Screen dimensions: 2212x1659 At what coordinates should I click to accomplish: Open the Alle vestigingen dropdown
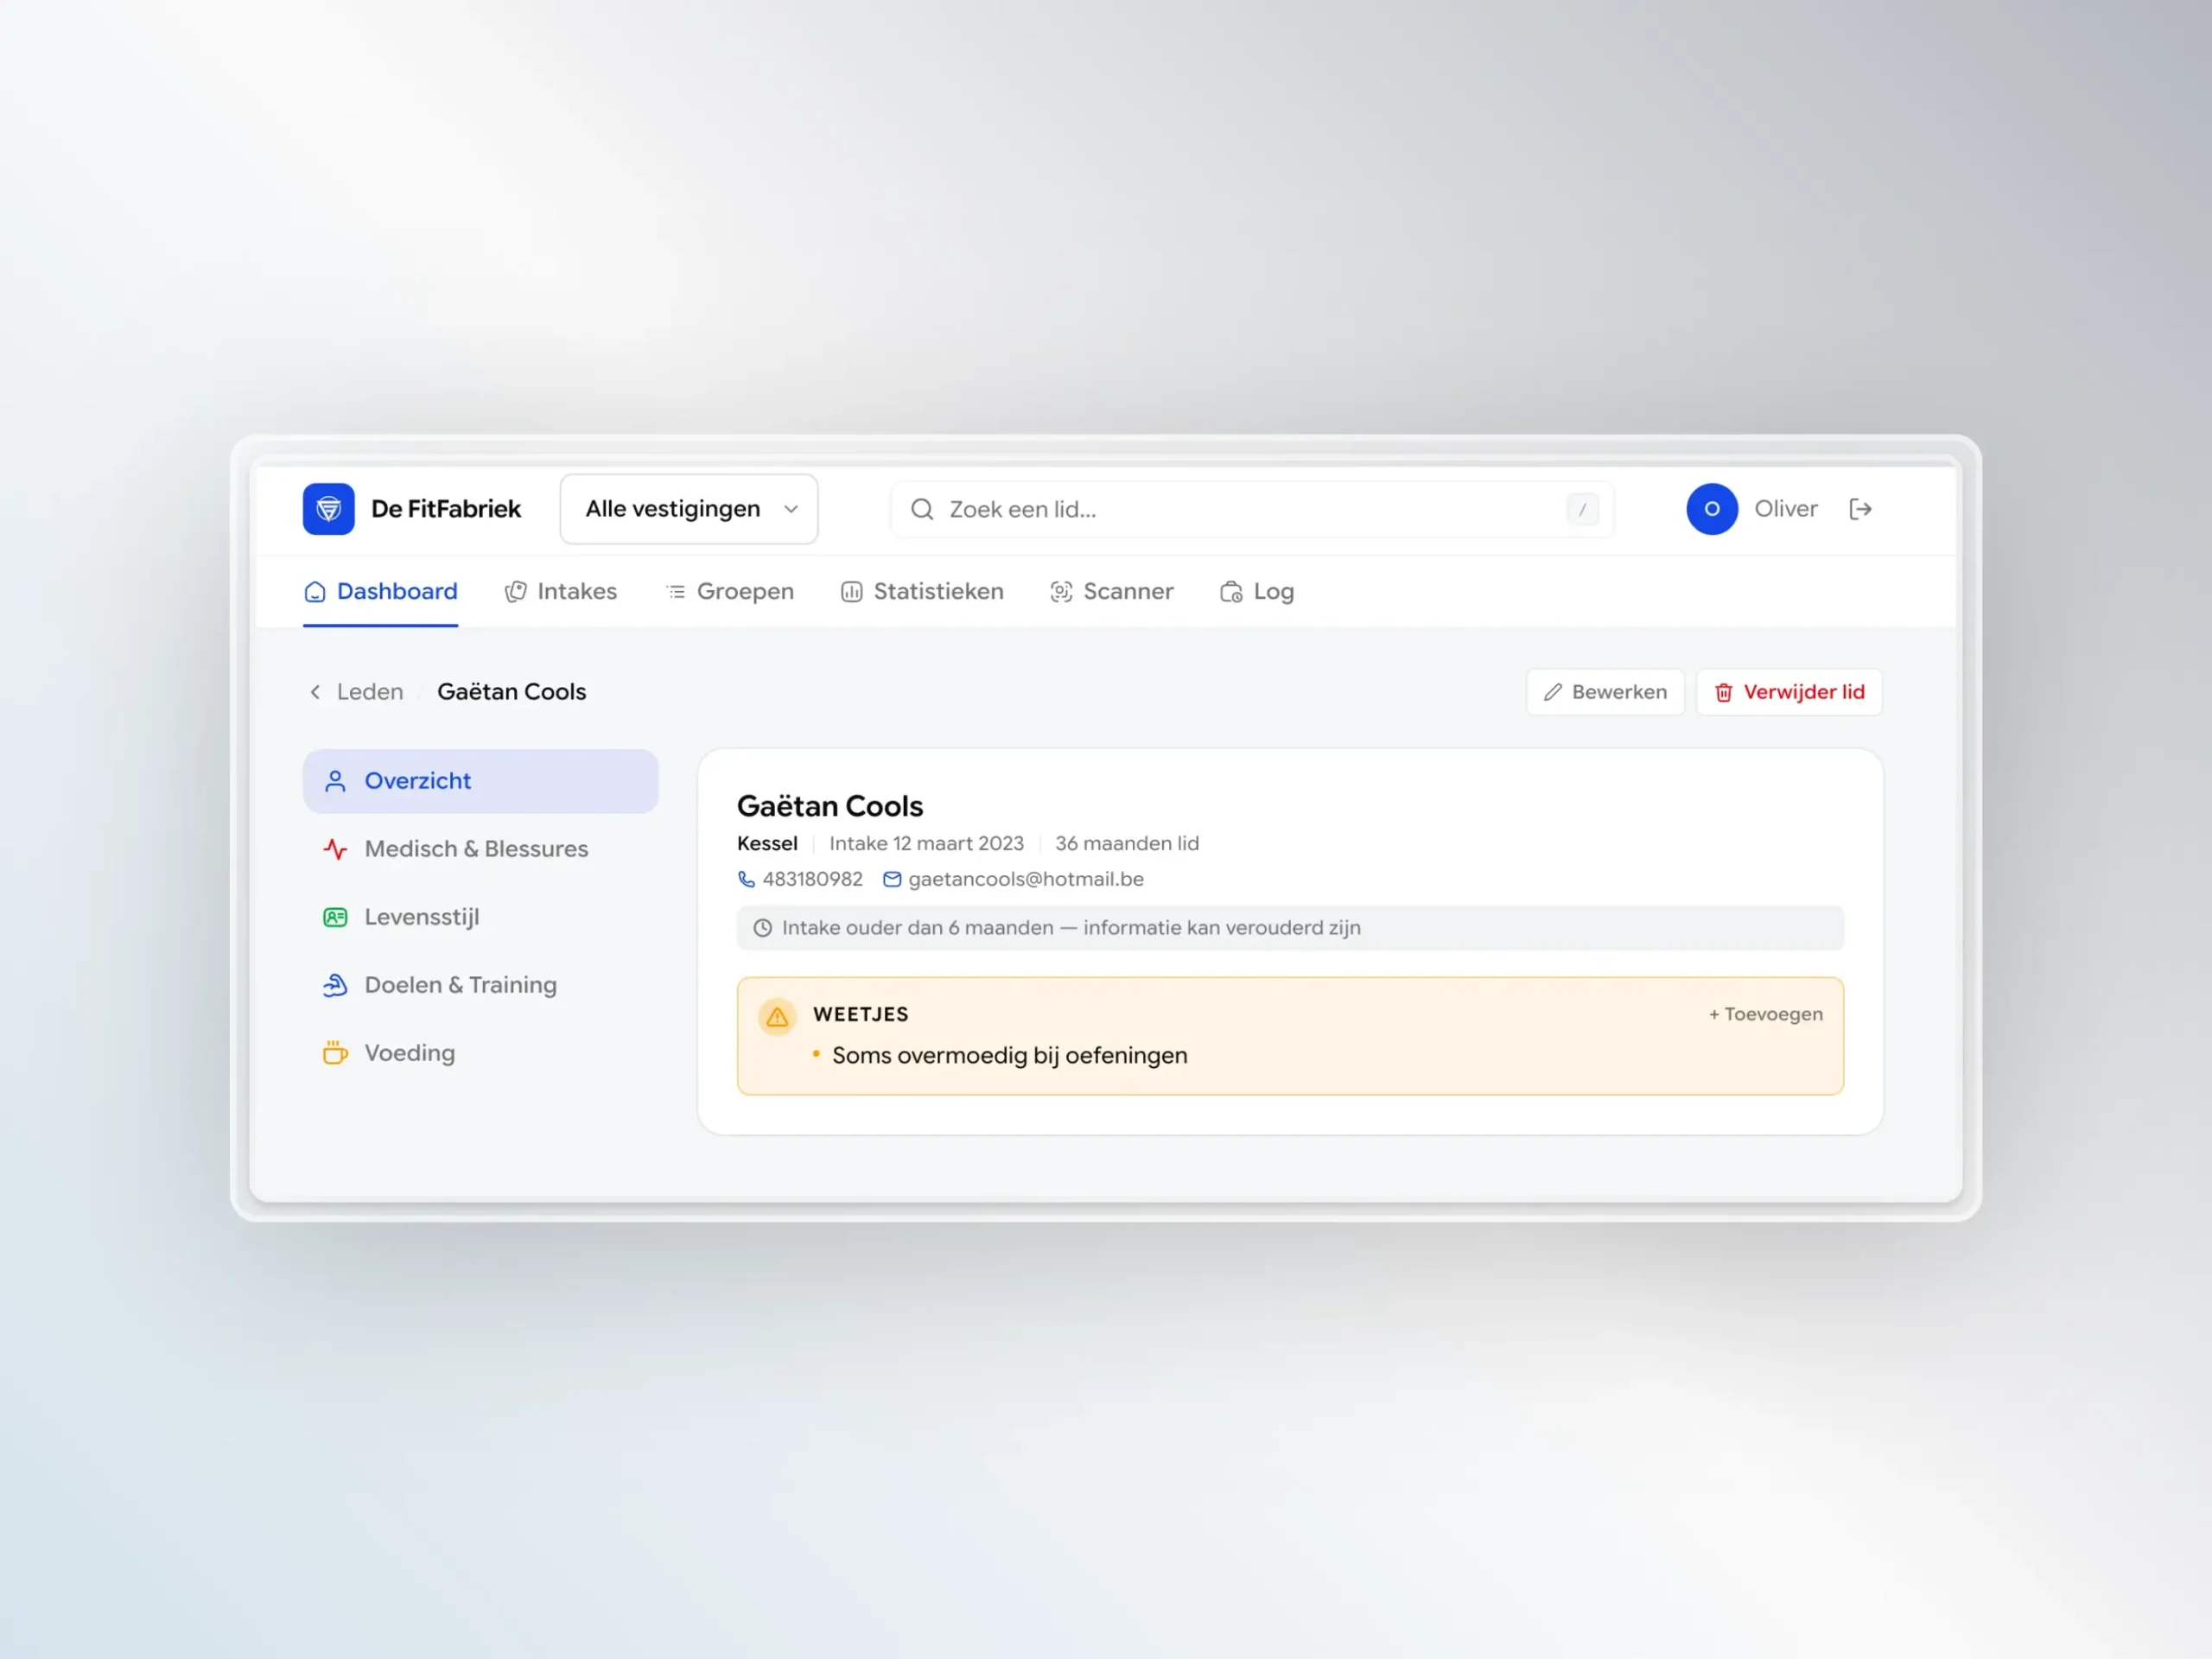click(689, 509)
